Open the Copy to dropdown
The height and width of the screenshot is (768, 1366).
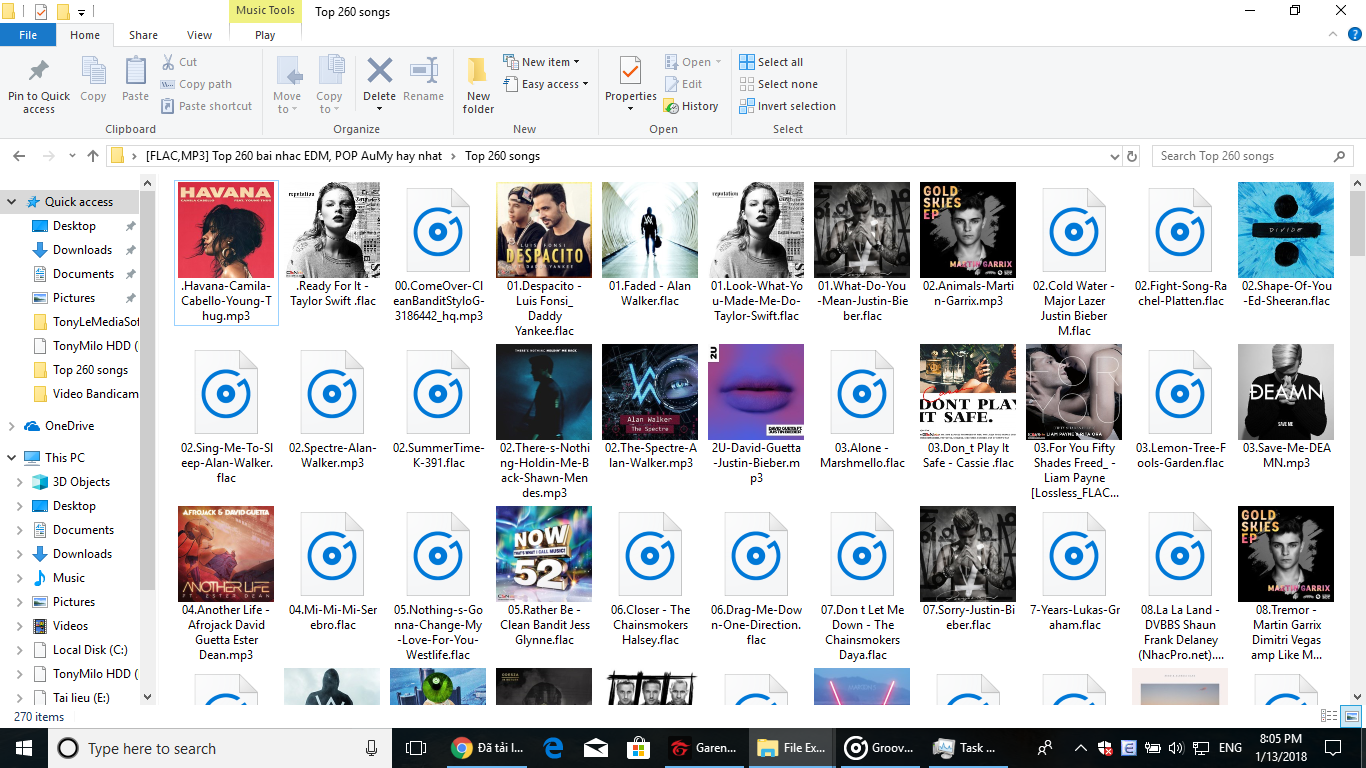pos(329,85)
